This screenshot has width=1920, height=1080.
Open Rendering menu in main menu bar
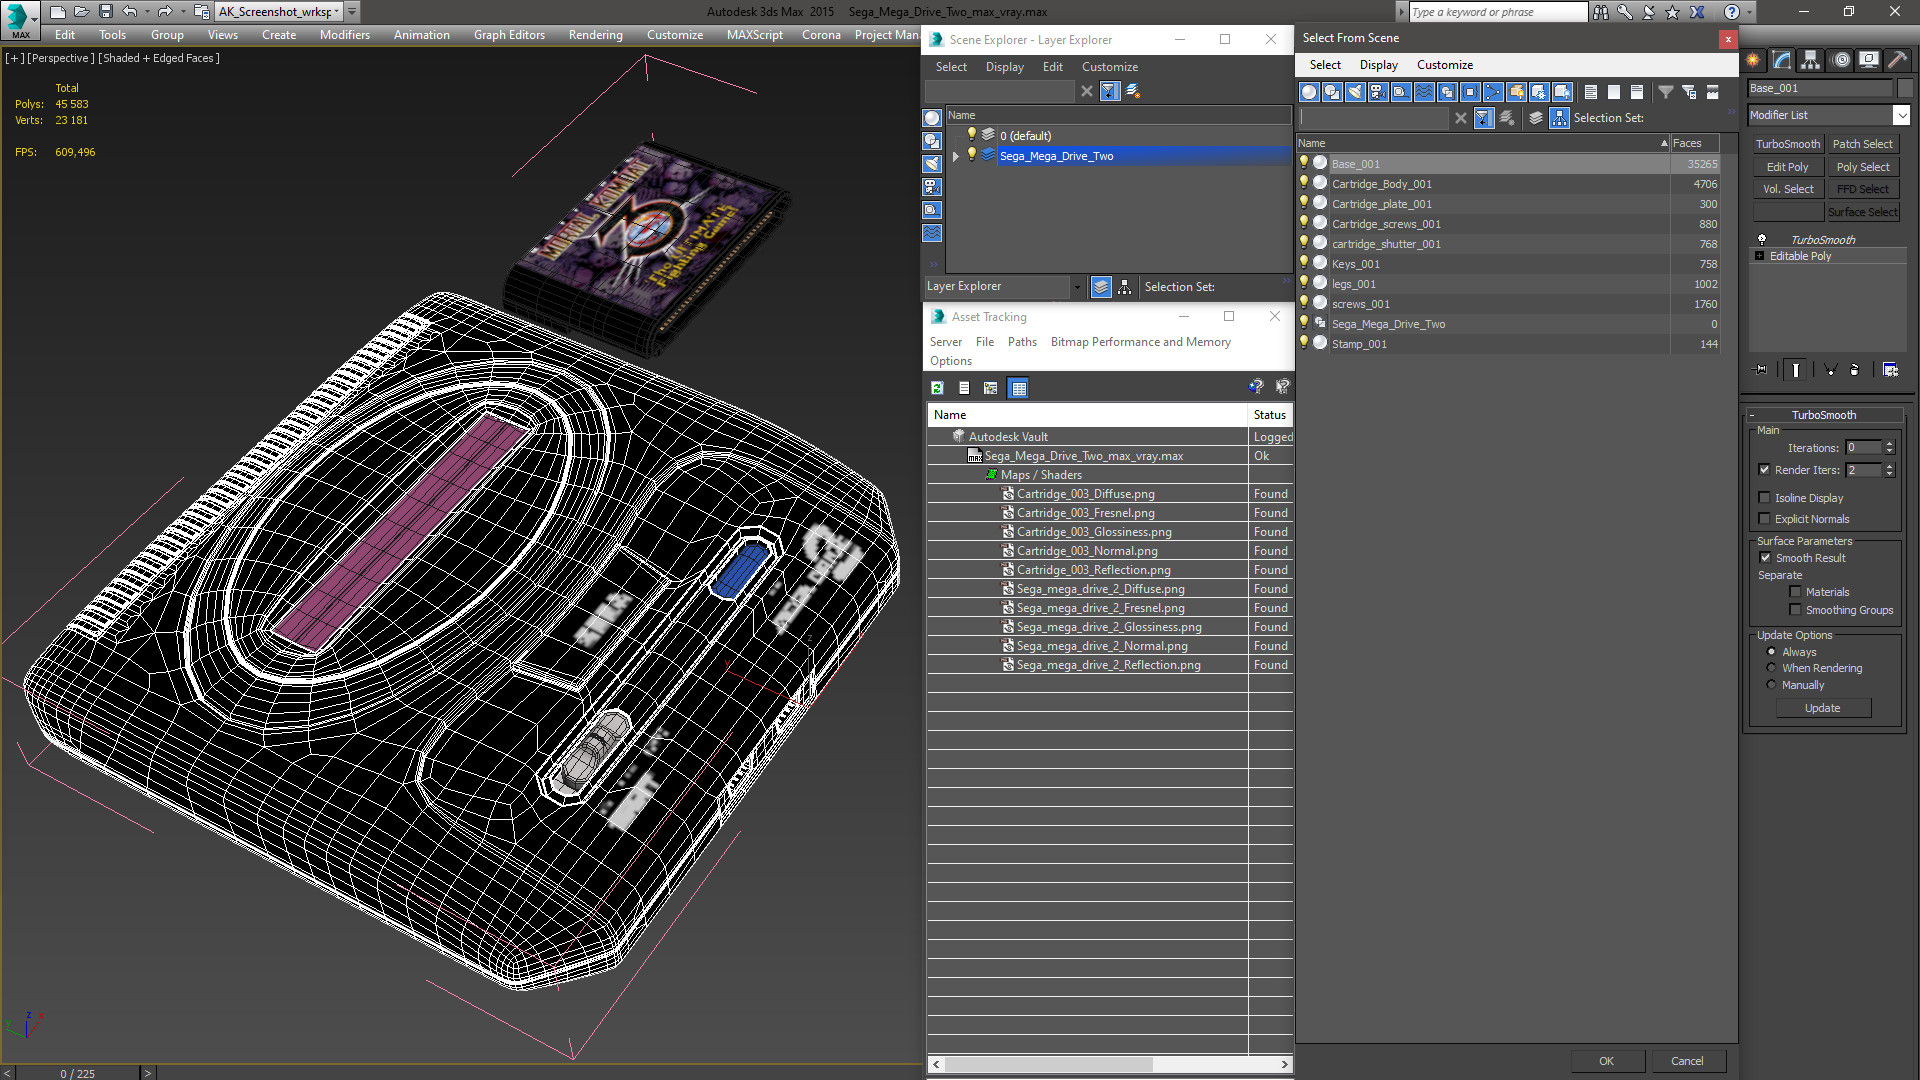[595, 35]
